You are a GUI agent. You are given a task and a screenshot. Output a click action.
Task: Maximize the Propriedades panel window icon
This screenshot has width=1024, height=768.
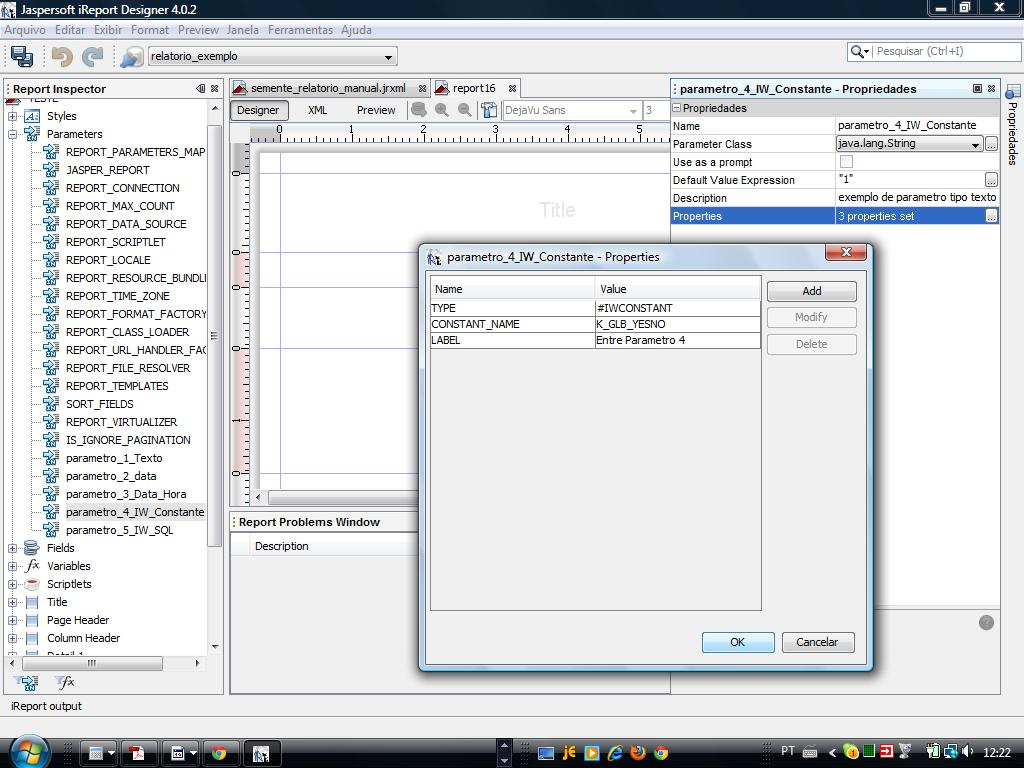tap(978, 88)
